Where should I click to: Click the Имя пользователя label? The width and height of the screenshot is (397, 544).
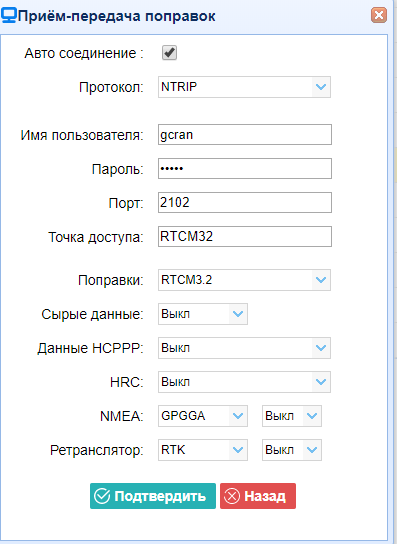tap(82, 135)
